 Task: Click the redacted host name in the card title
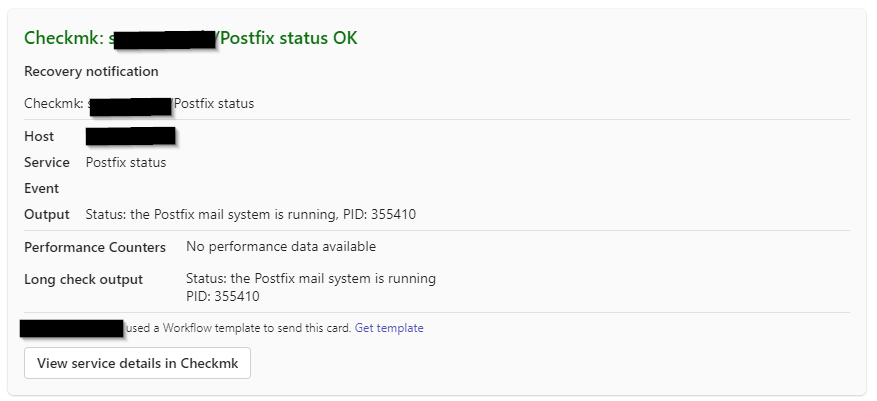coord(163,39)
